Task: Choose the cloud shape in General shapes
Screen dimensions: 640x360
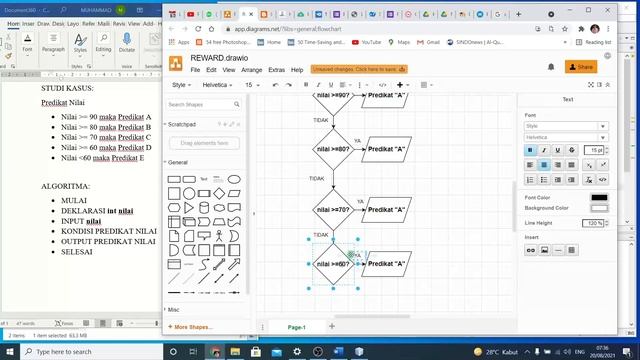Action: coord(219,208)
